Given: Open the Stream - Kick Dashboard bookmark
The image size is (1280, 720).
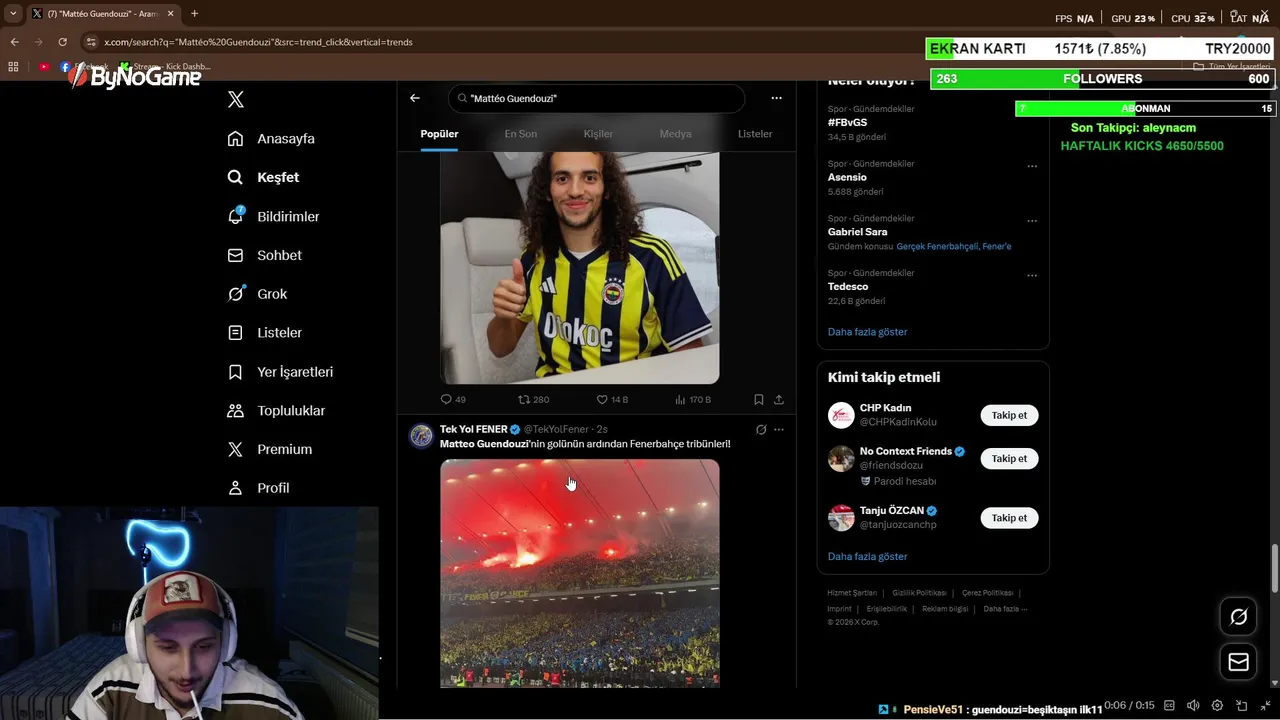Looking at the screenshot, I should [165, 67].
